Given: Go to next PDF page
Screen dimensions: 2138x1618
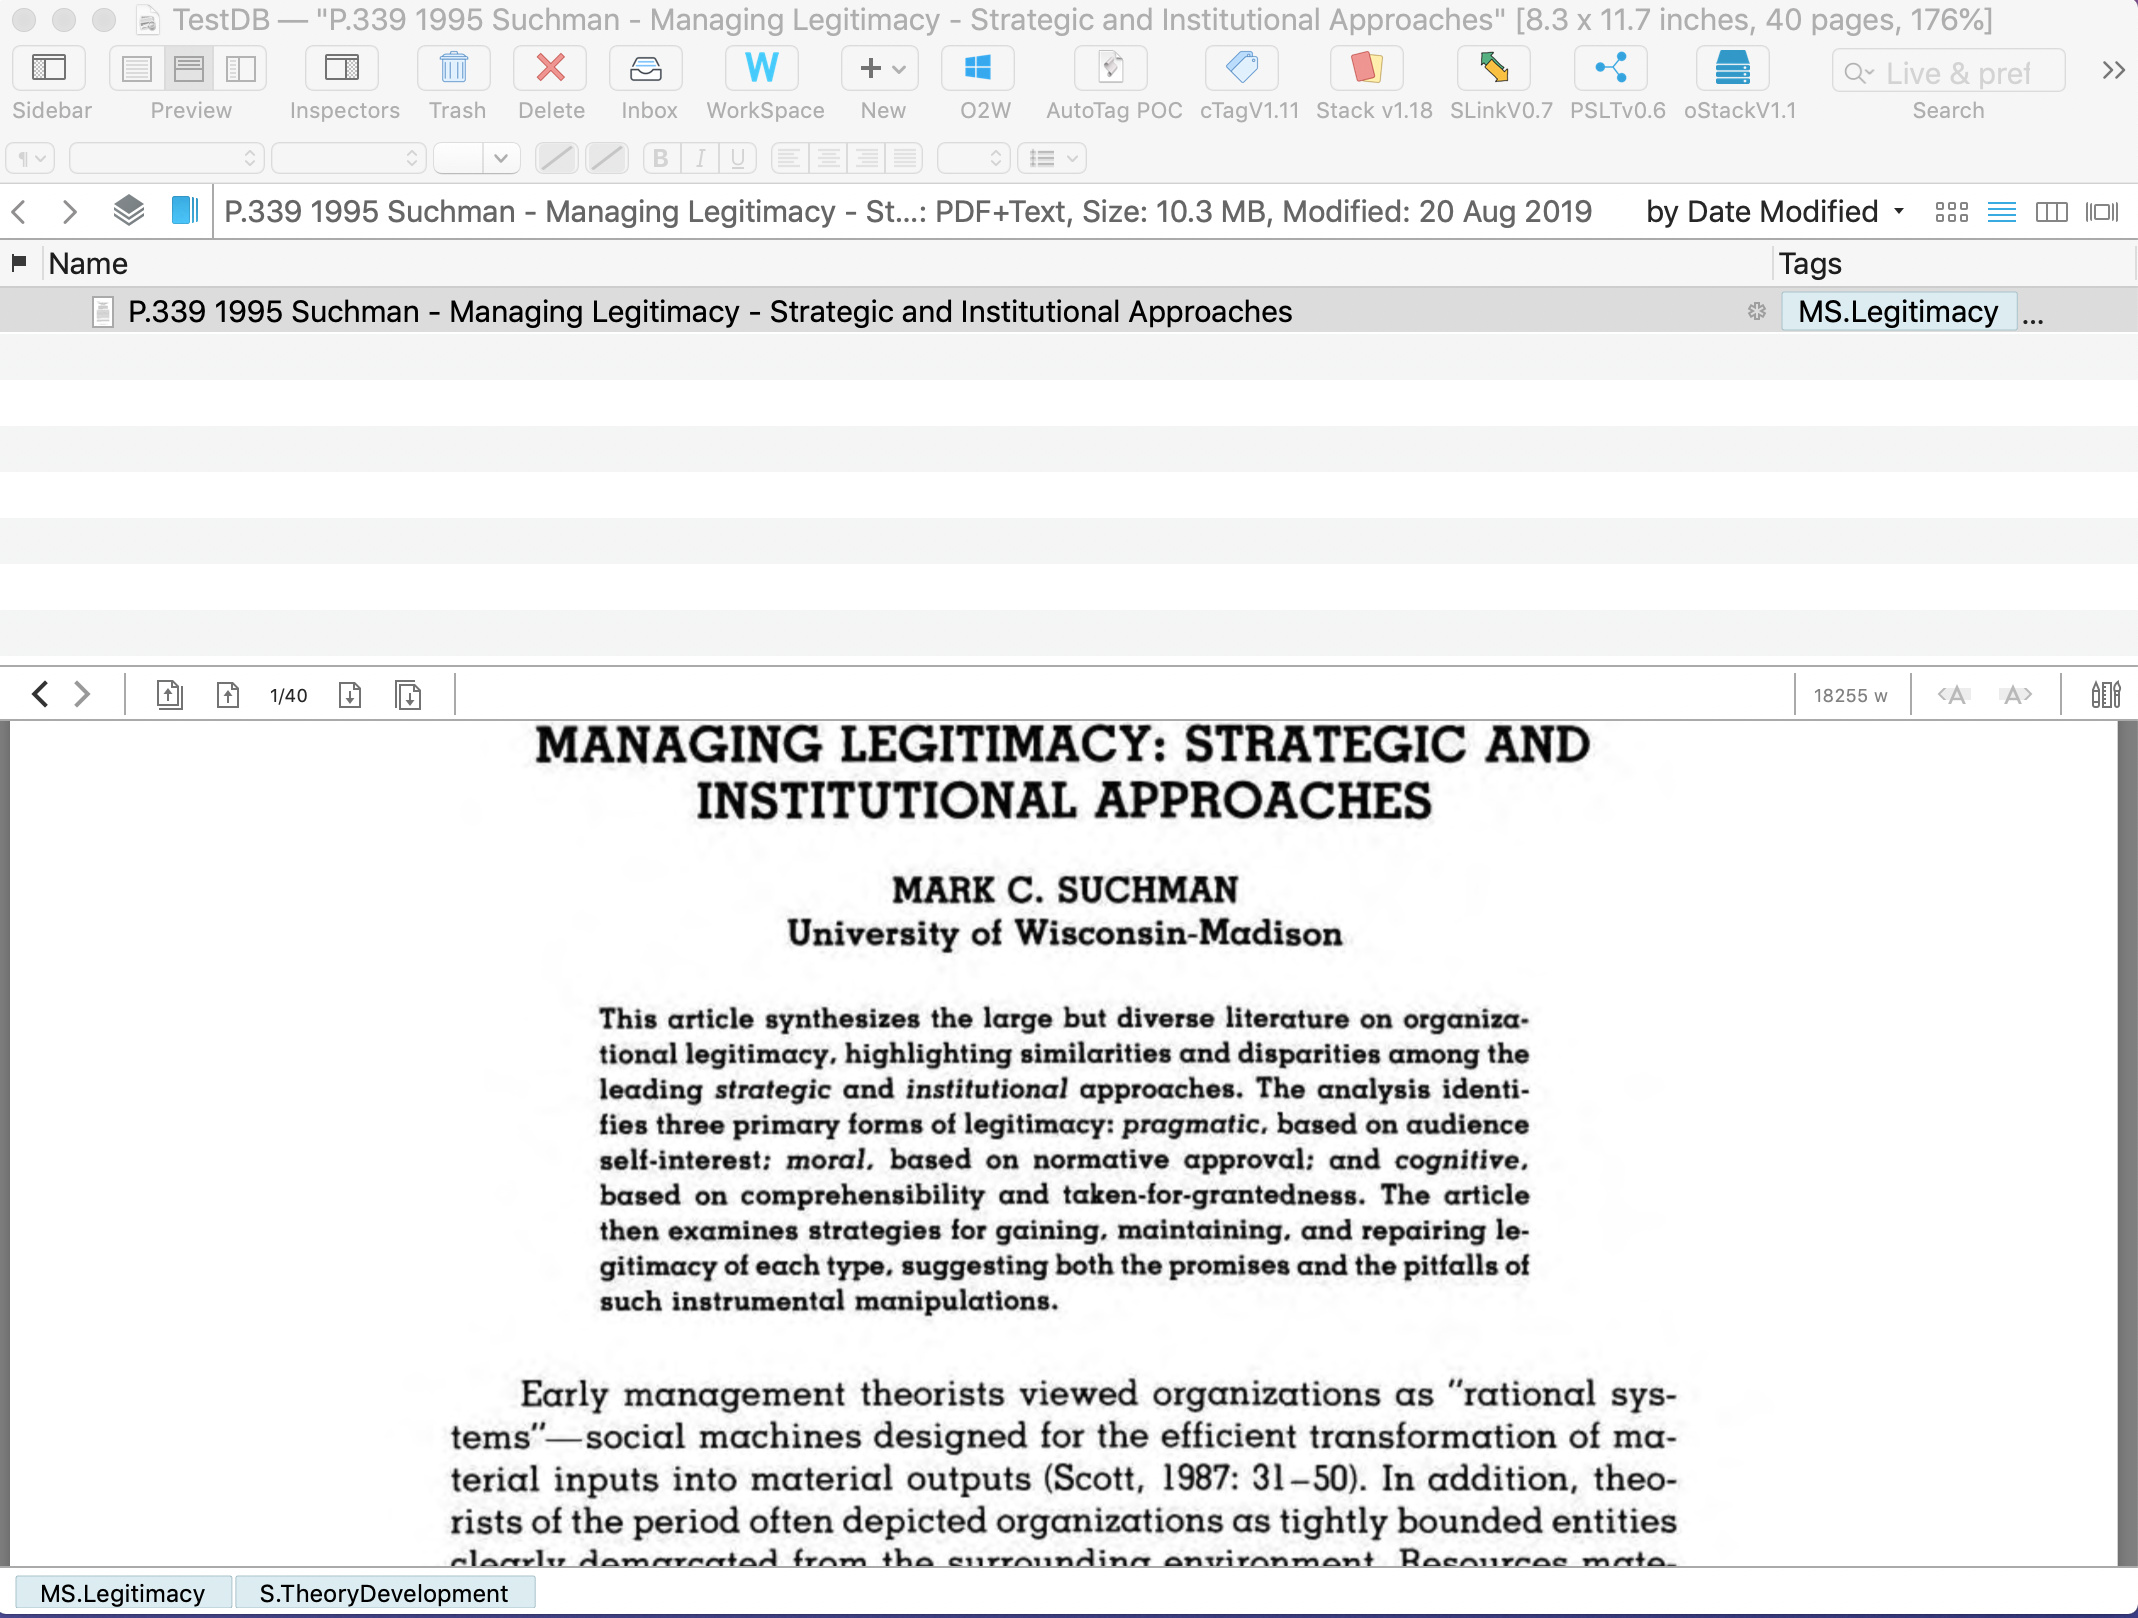Looking at the screenshot, I should pyautogui.click(x=350, y=695).
